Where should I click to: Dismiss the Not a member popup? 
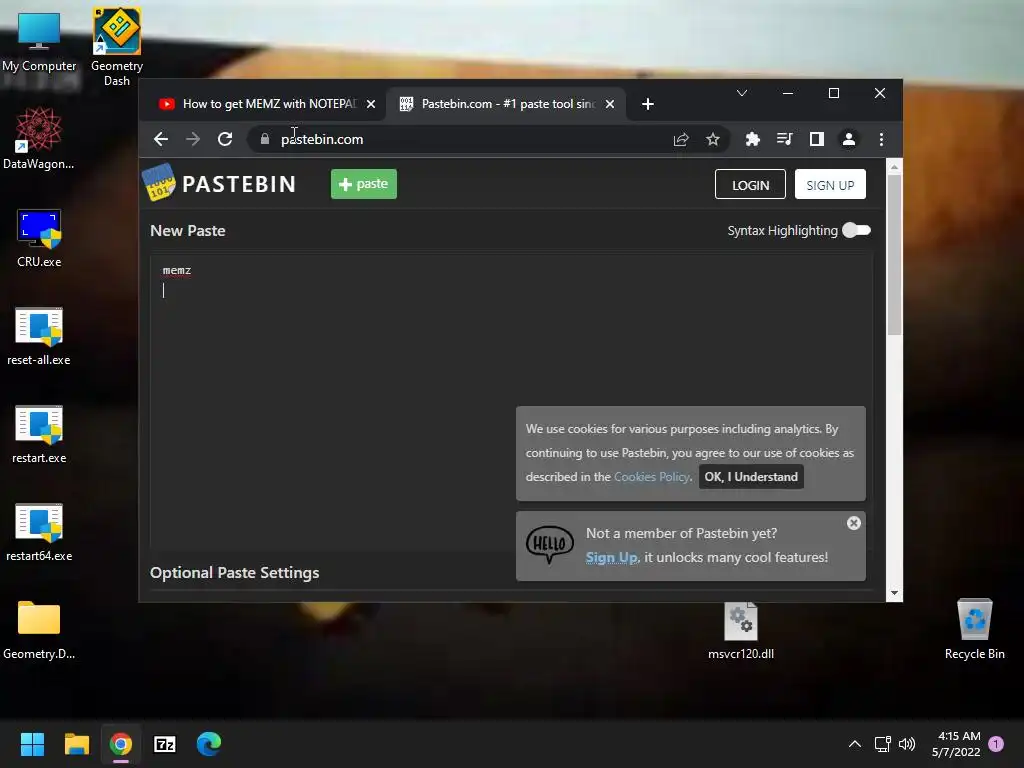[854, 523]
